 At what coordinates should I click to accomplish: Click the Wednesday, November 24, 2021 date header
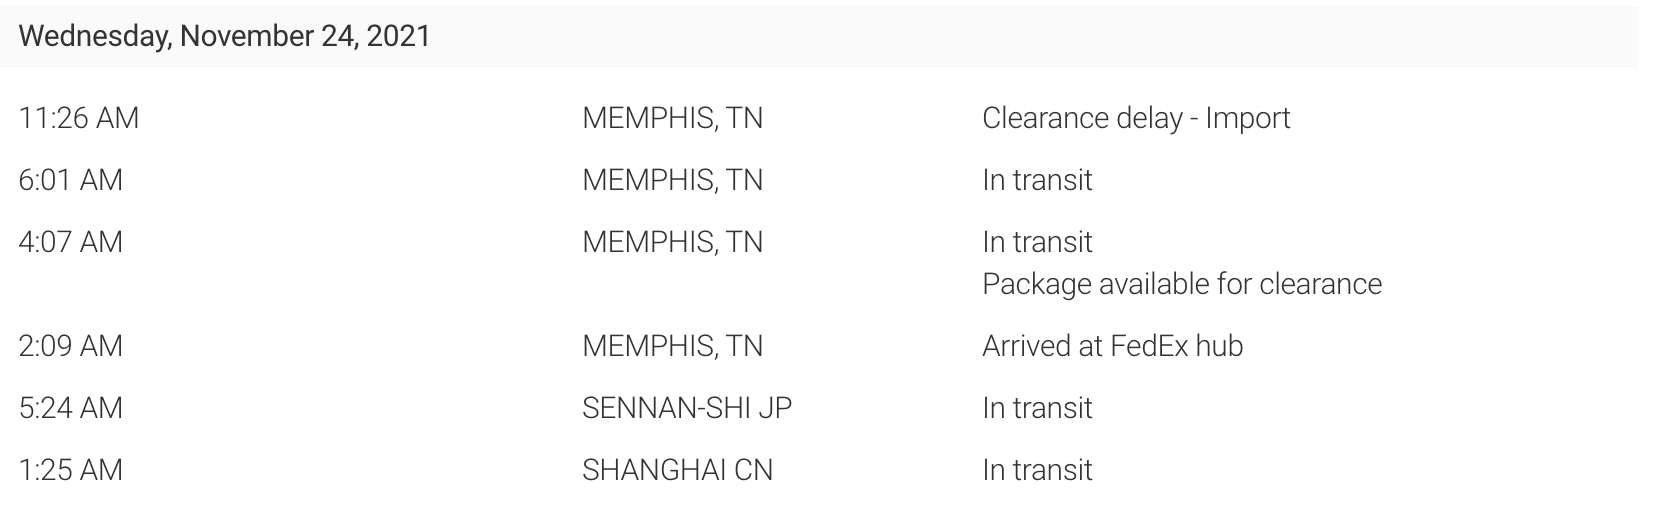pos(224,36)
